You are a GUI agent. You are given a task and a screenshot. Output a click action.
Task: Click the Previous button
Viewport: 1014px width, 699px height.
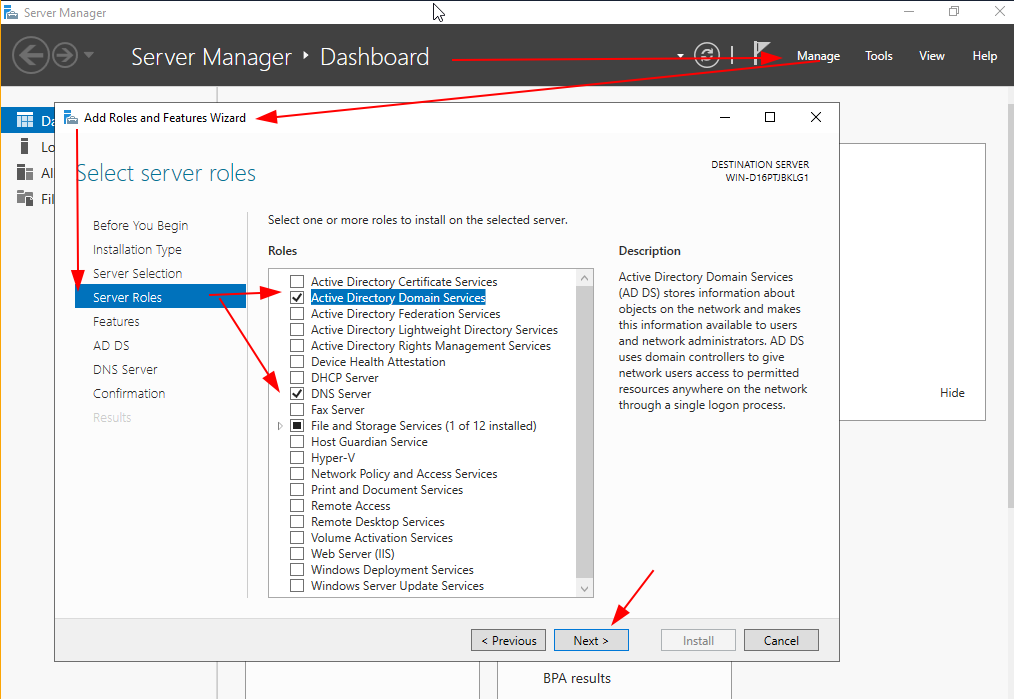pos(508,640)
